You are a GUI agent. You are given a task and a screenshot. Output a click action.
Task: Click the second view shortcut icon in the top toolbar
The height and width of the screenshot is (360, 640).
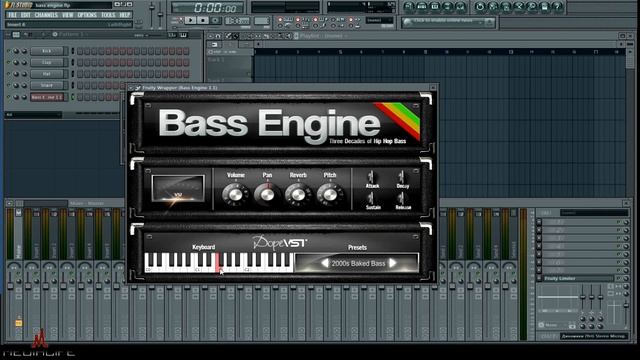(x=422, y=7)
